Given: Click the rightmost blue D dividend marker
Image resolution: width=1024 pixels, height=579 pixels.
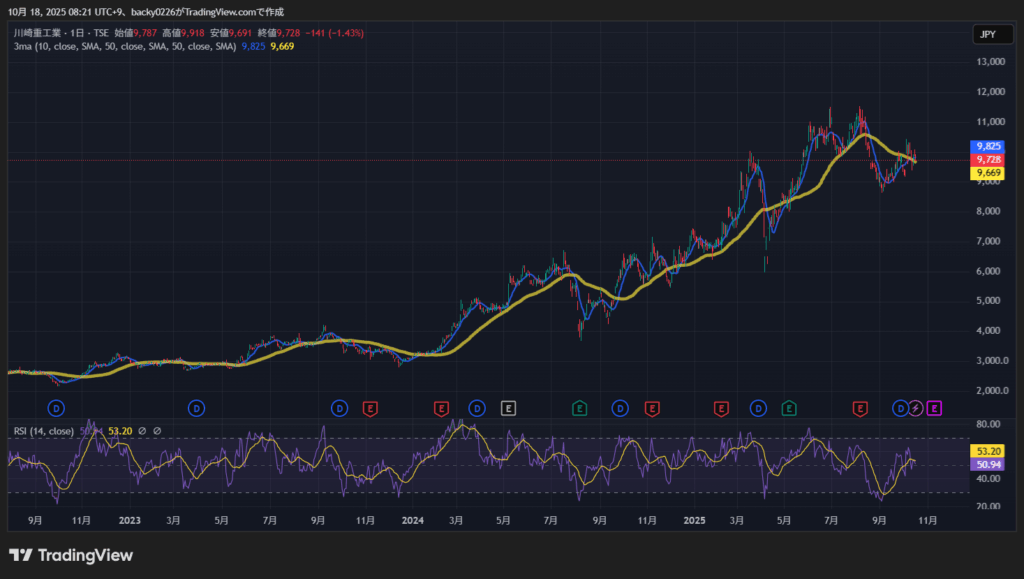Looking at the screenshot, I should click(900, 408).
